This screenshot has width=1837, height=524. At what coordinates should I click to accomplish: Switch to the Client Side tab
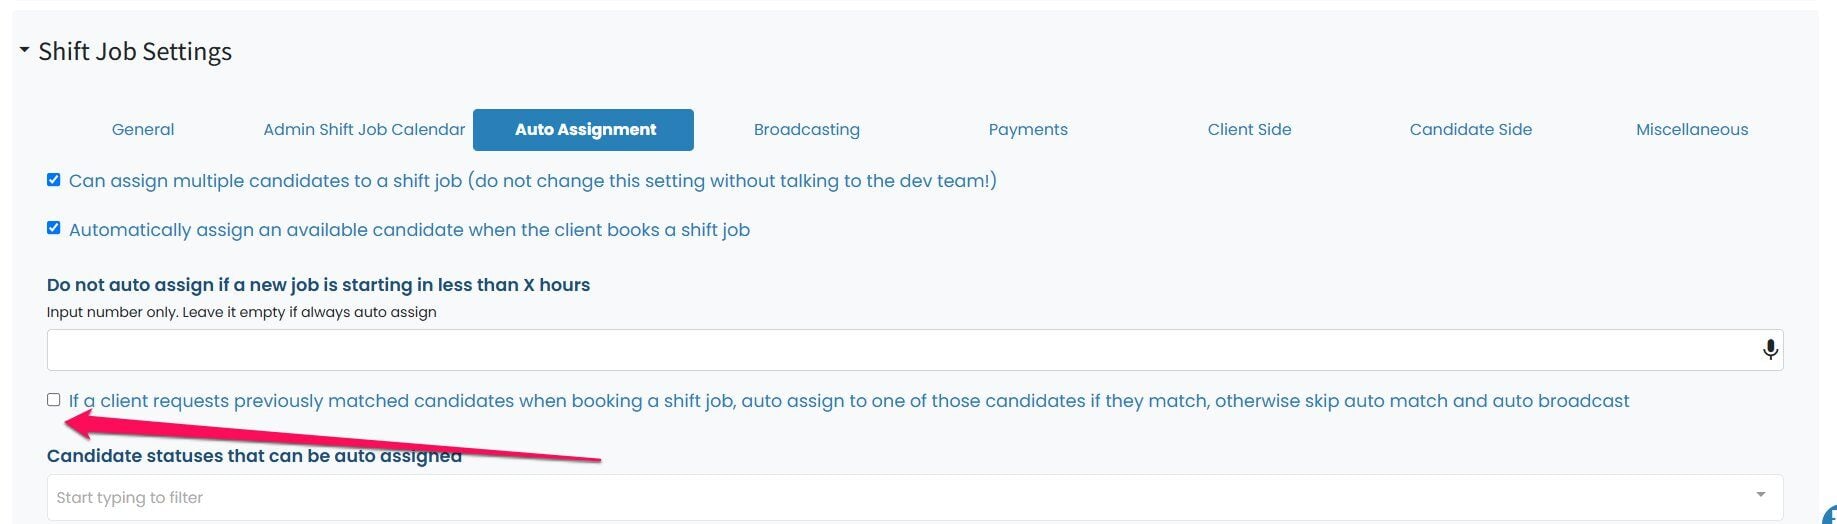pos(1249,129)
